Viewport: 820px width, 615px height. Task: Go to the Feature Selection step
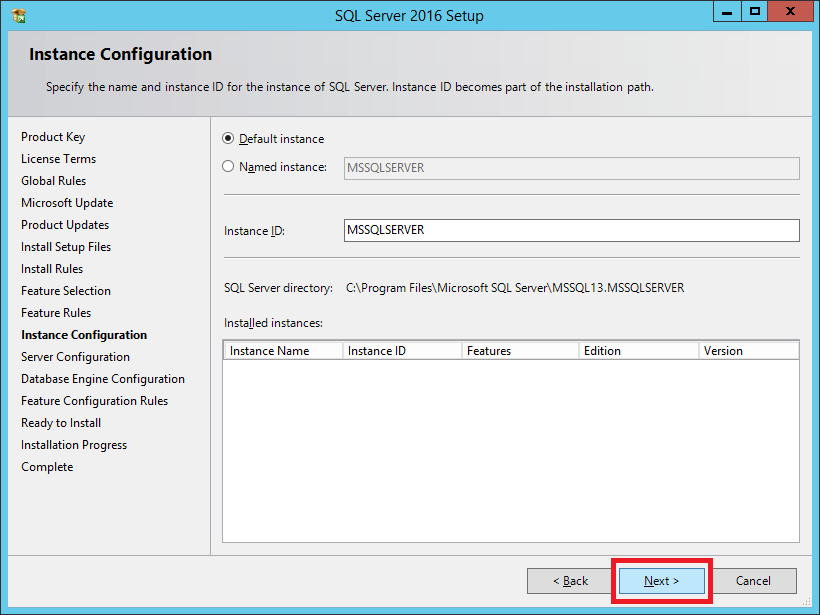[66, 291]
